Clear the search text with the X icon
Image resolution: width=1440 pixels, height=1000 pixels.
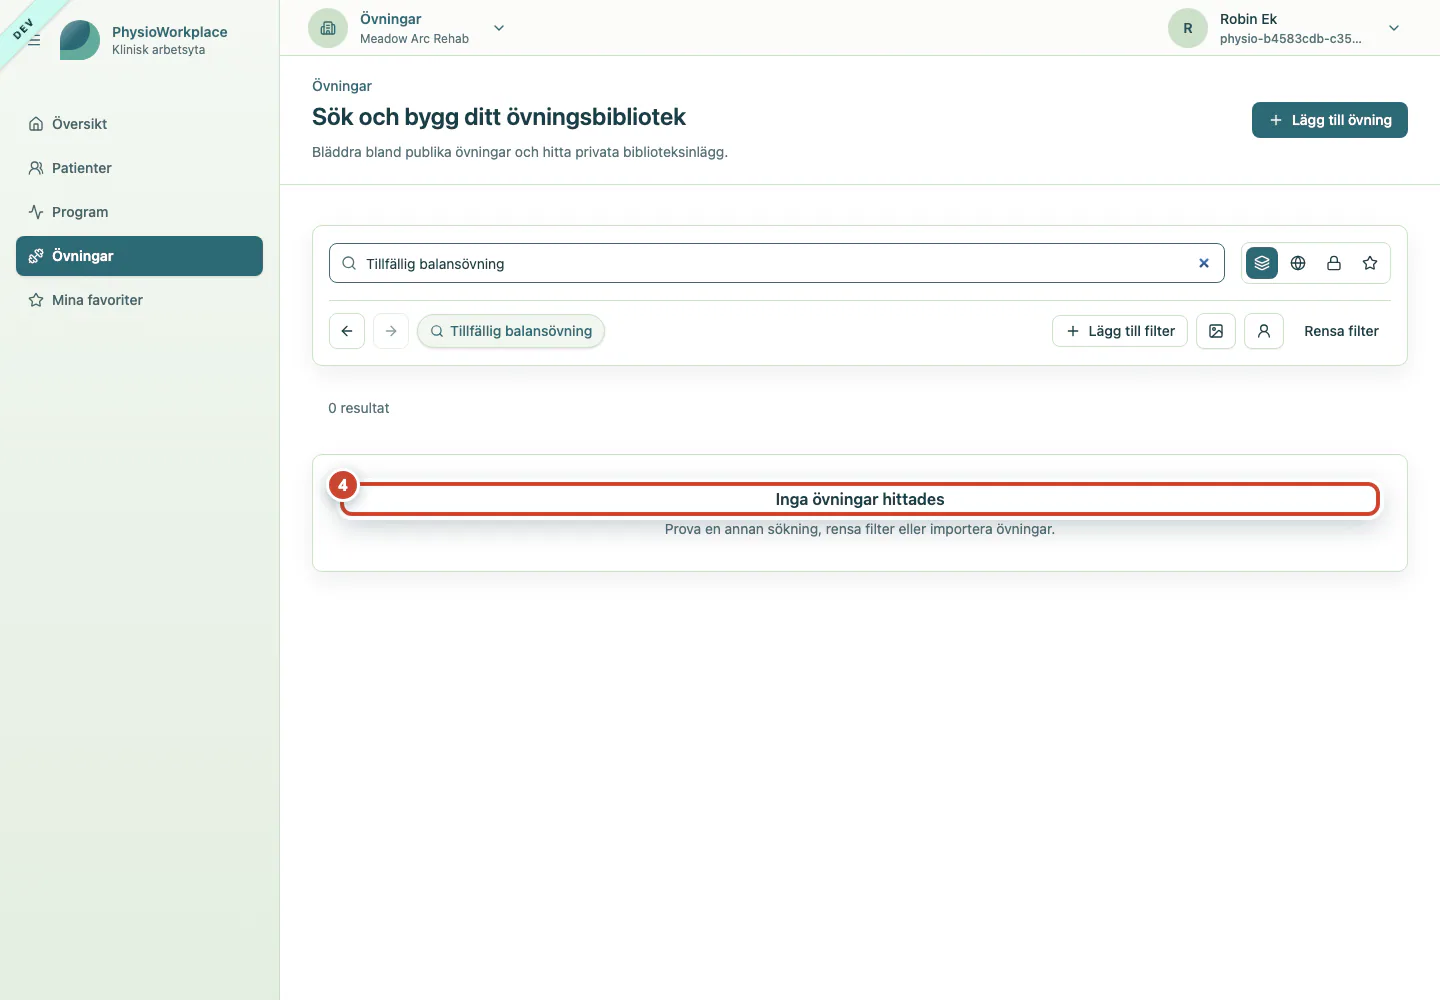tap(1204, 263)
